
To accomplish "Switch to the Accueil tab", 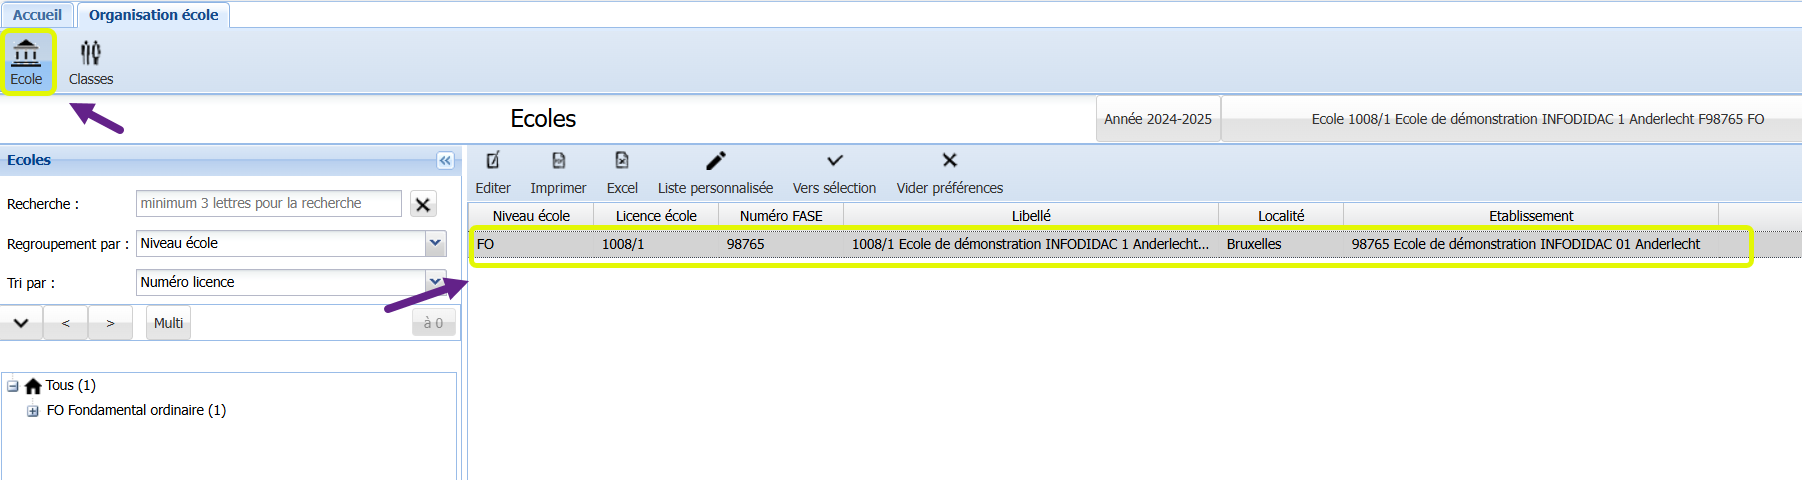I will 37,15.
